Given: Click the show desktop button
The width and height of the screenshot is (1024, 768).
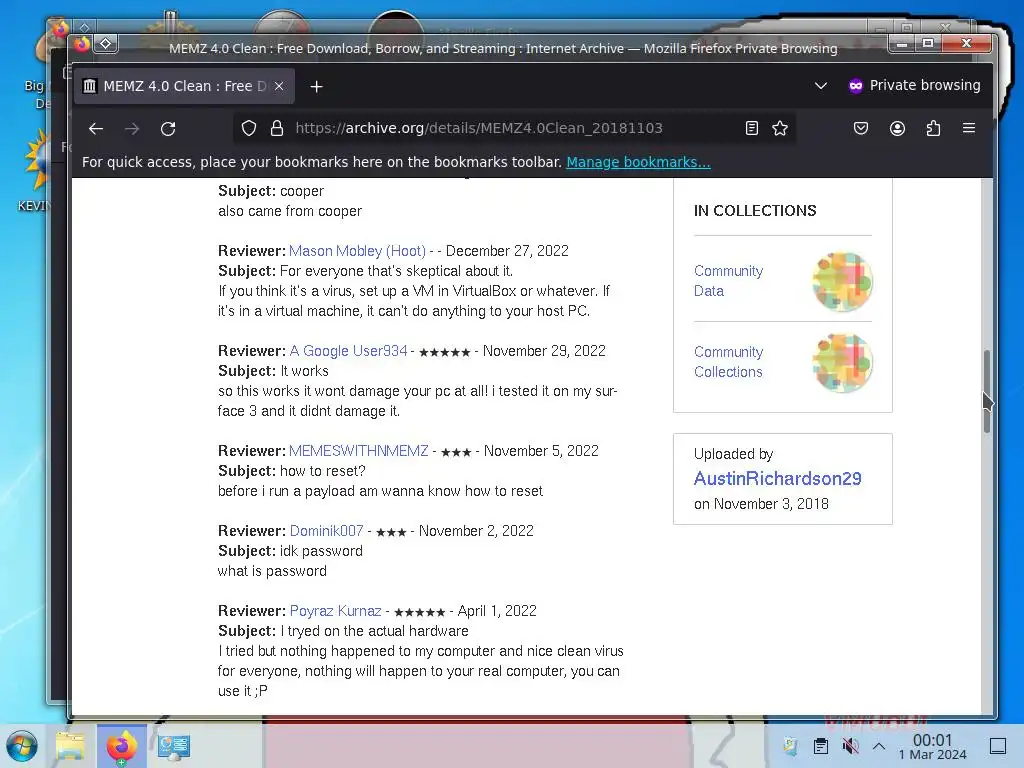Looking at the screenshot, I should pyautogui.click(x=998, y=746).
